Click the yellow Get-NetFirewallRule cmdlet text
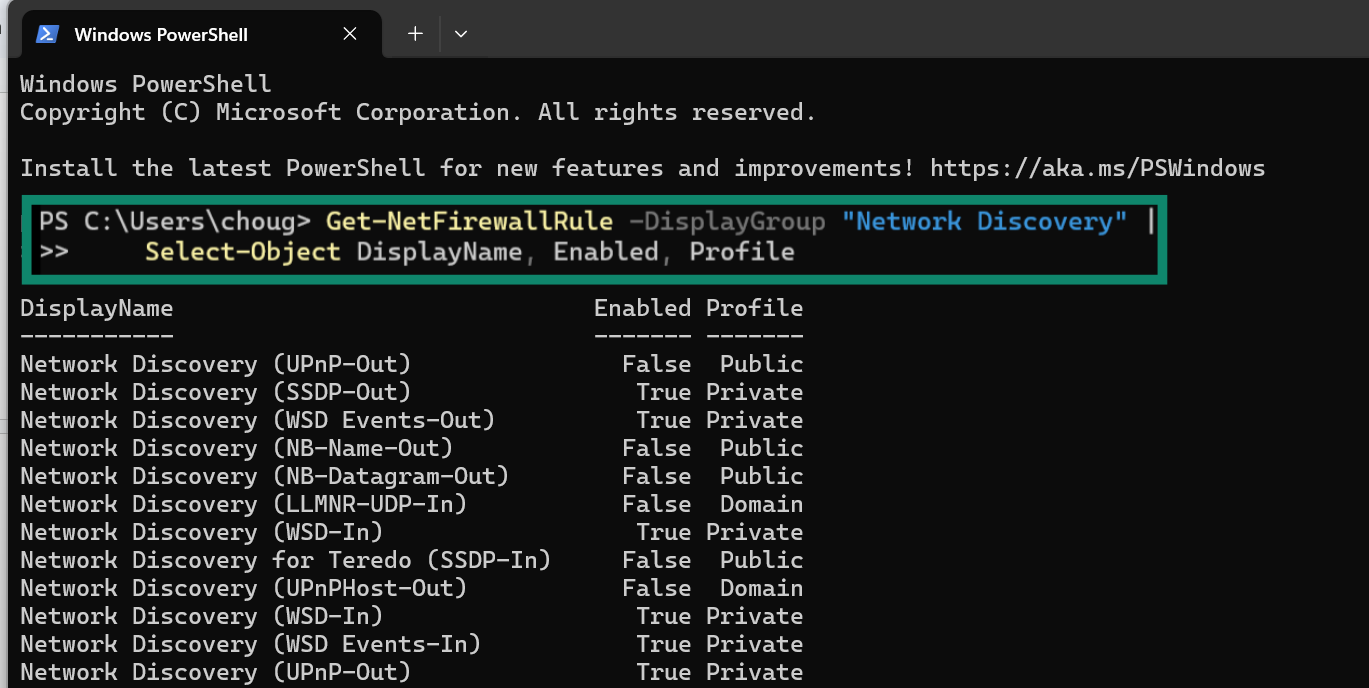1369x688 pixels. (x=469, y=221)
